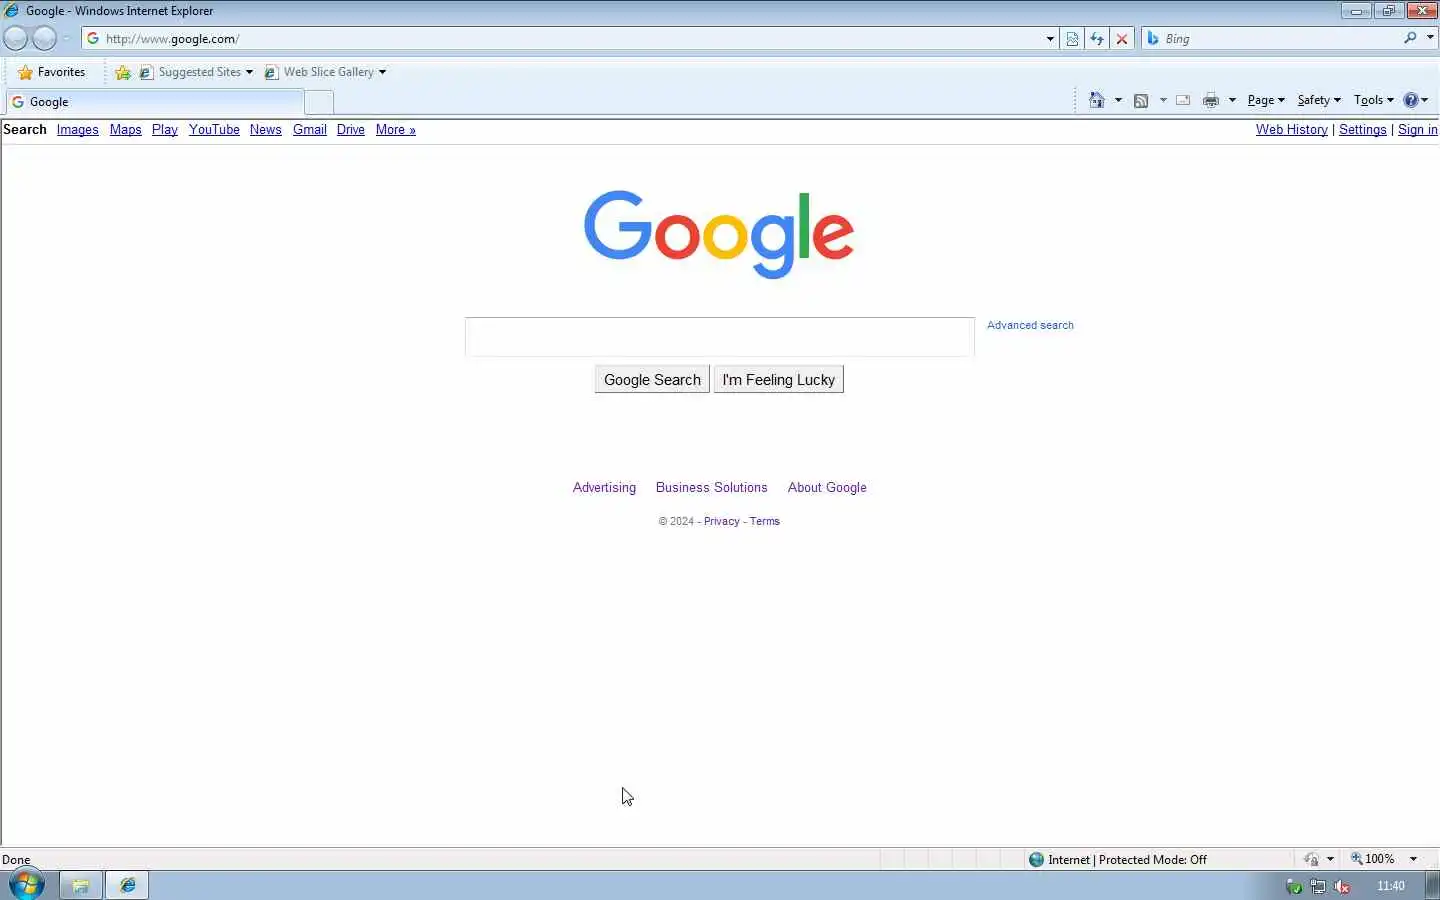Click the Home icon in command bar
The image size is (1440, 900).
pos(1097,100)
